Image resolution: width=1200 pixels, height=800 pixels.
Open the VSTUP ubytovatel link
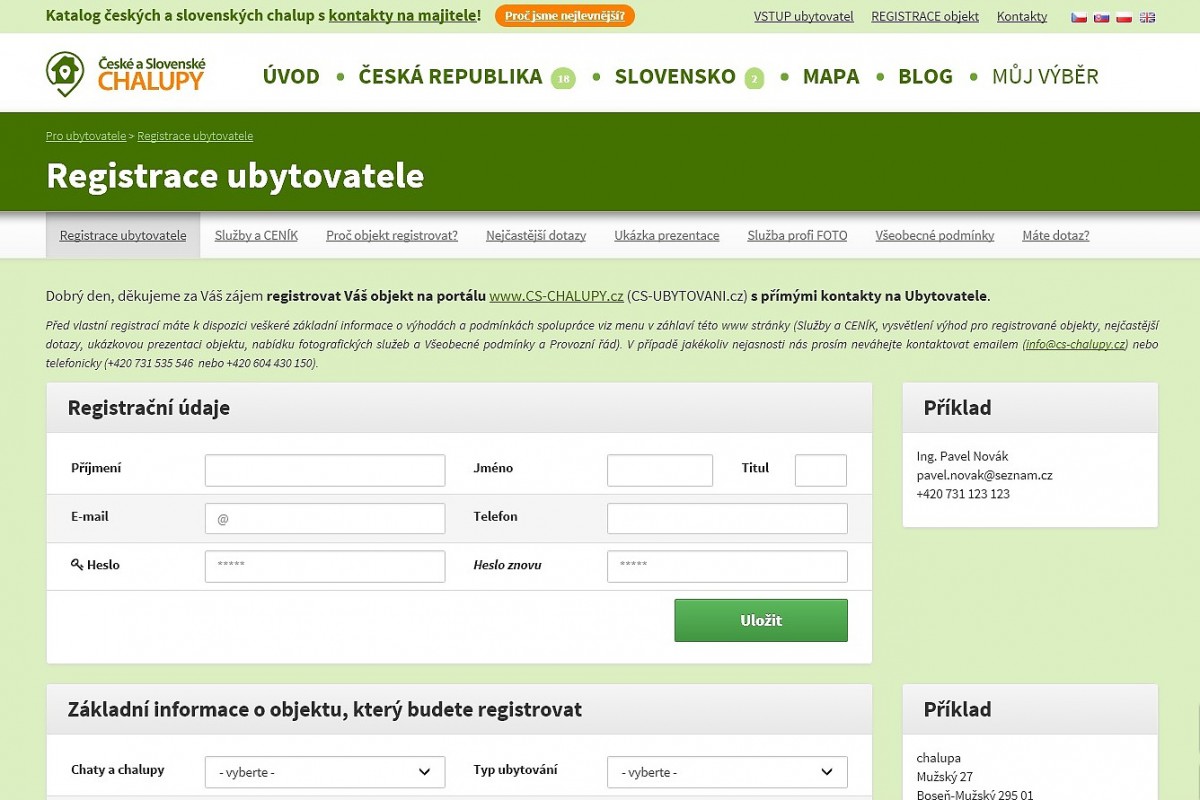803,17
